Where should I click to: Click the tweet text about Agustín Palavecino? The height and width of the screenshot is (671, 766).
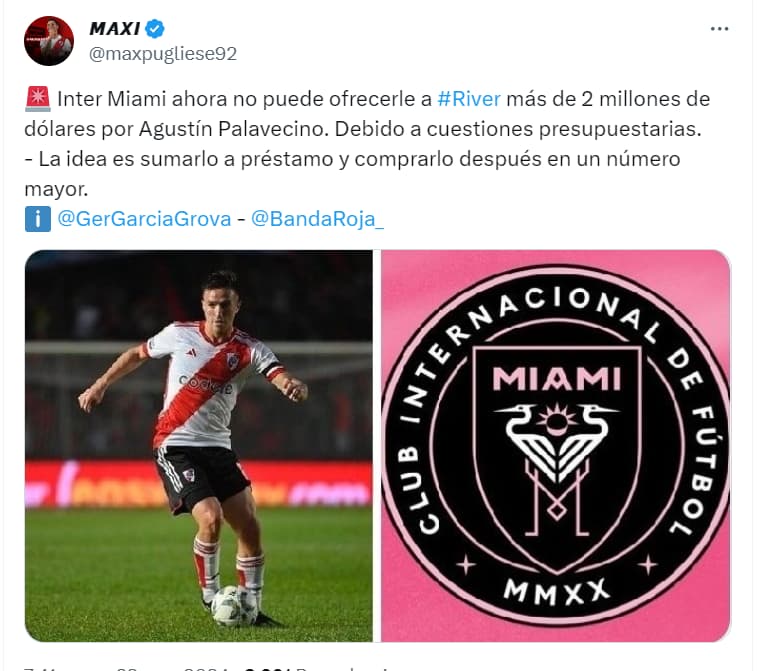[366, 144]
